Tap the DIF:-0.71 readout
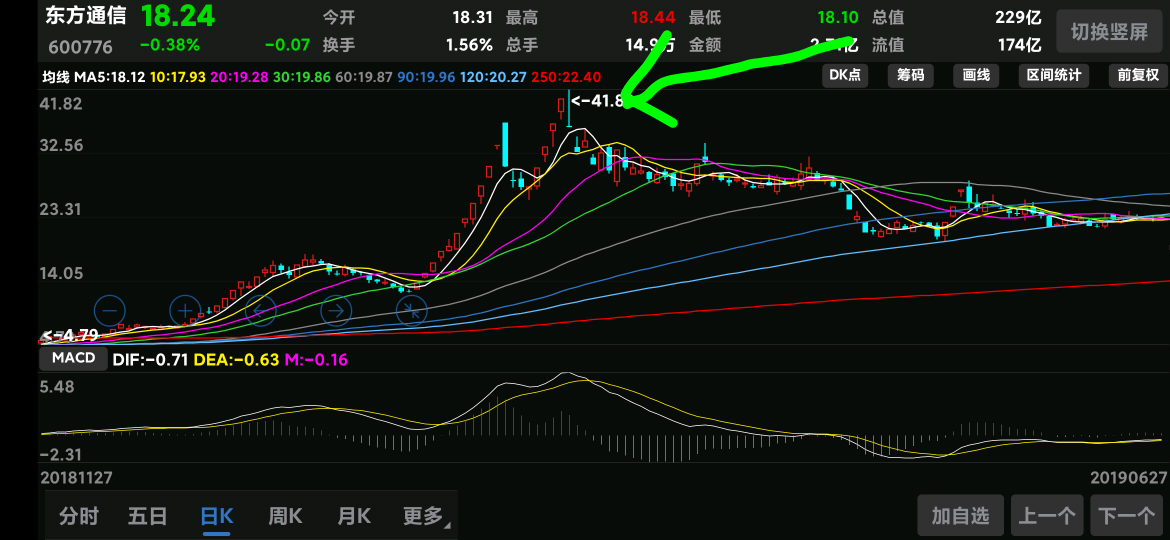Screen dimensions: 1170x540 coord(151,360)
